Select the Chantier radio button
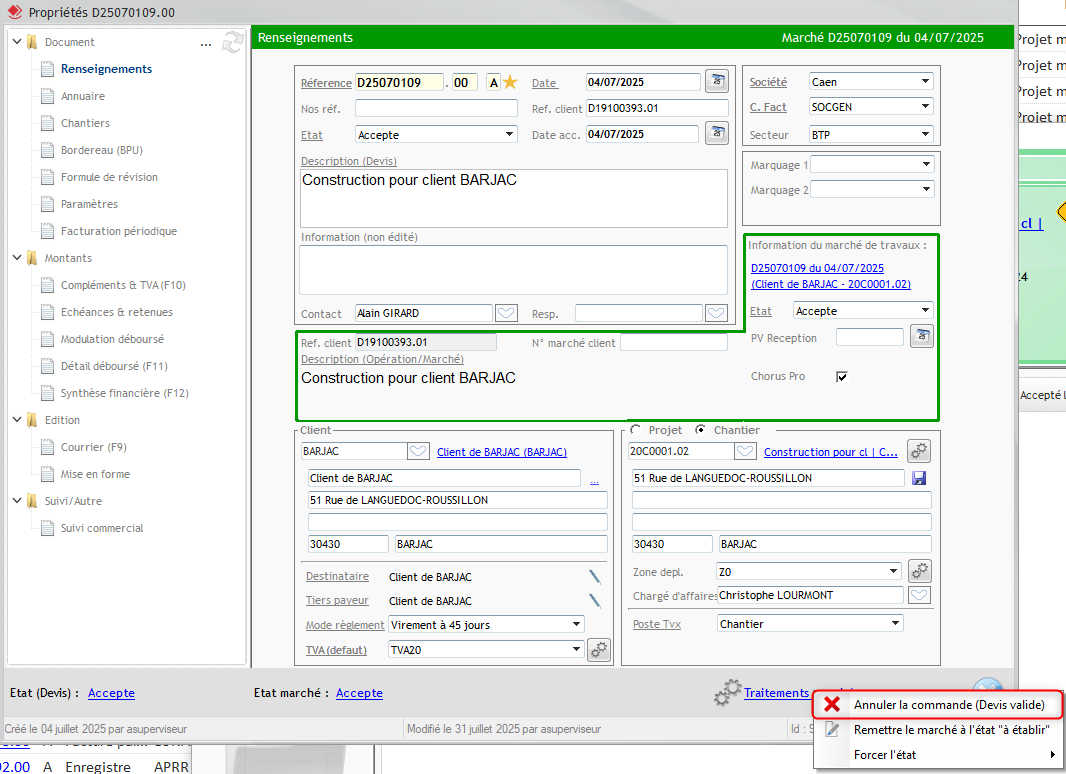Screen dimensions: 1066x774 pos(700,430)
